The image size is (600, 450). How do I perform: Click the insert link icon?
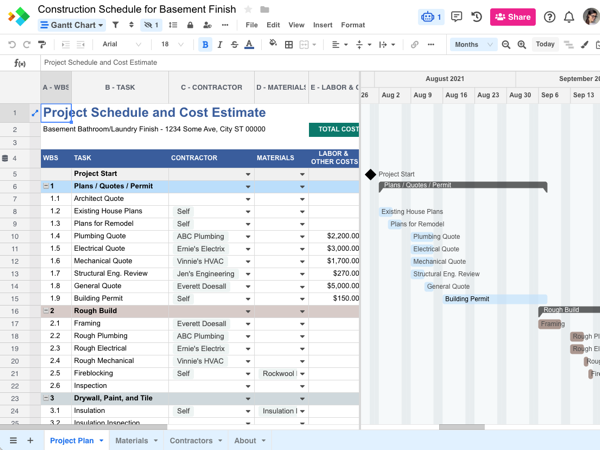(415, 45)
